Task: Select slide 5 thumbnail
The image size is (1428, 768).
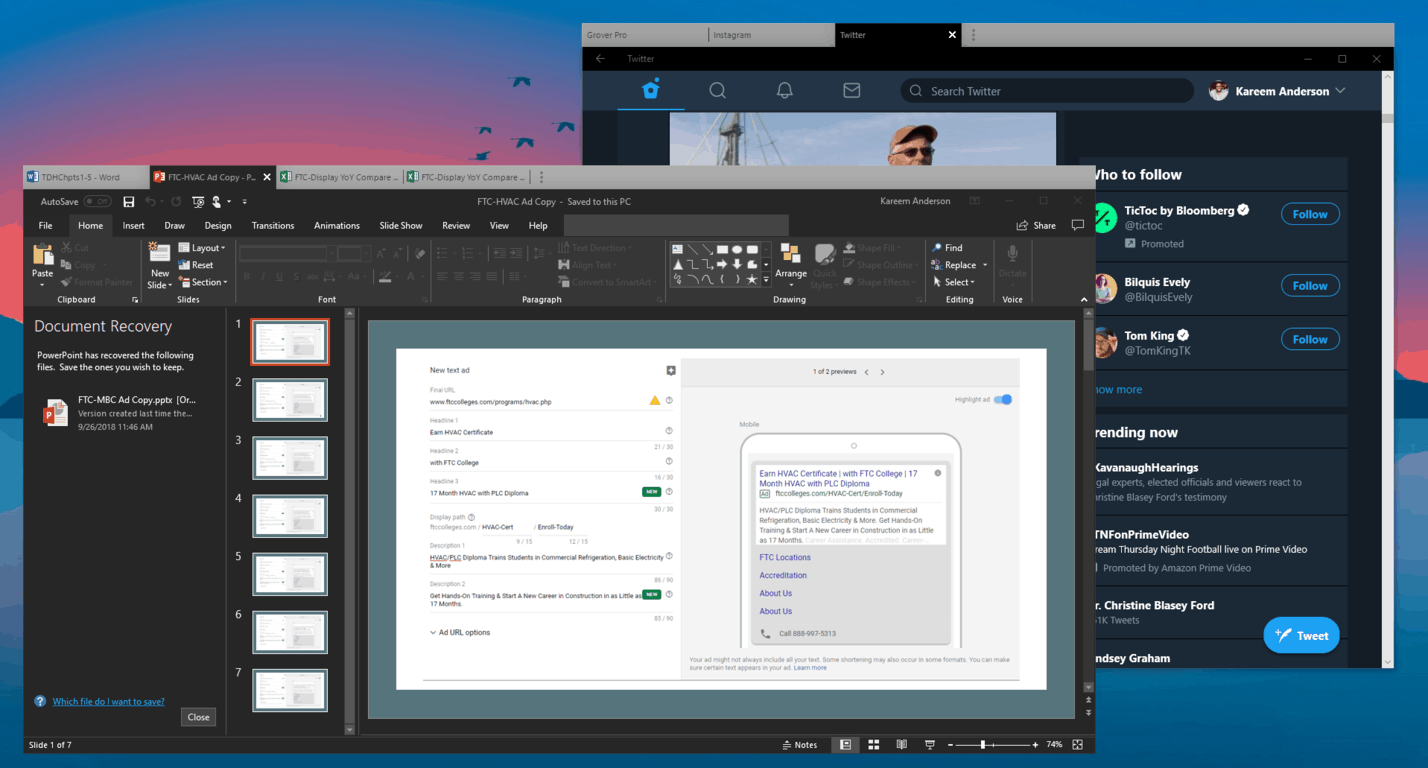Action: click(x=290, y=574)
